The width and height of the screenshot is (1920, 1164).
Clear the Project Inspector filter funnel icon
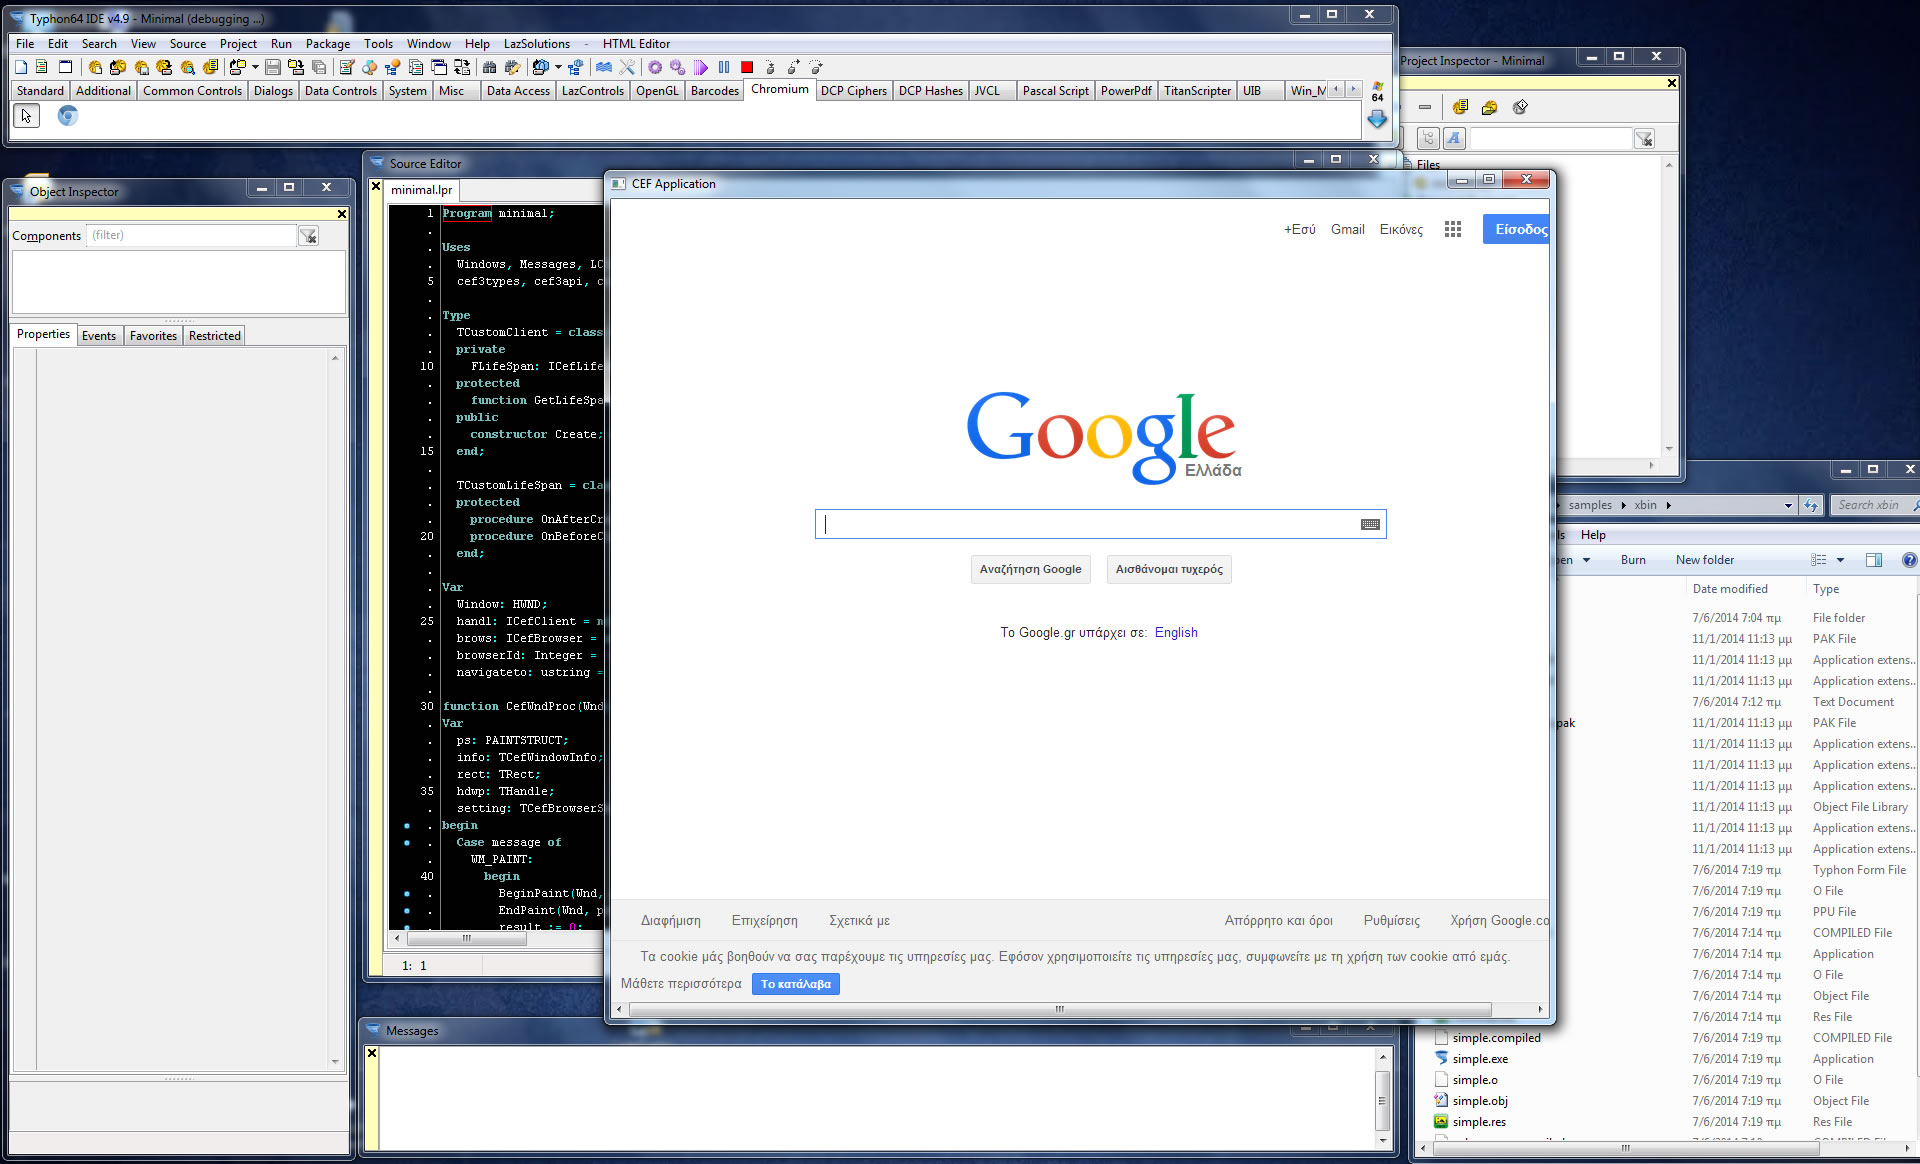coord(1644,139)
